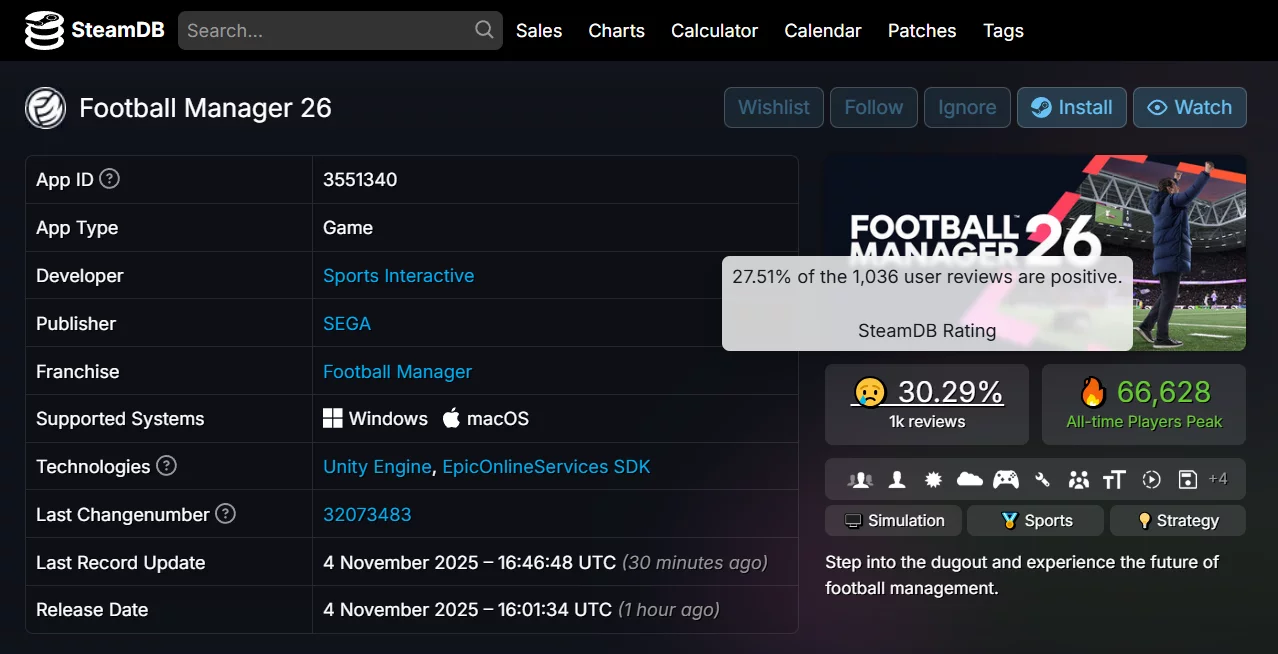Viewport: 1278px width, 654px height.
Task: Open the Sales page in navigation
Action: click(539, 31)
